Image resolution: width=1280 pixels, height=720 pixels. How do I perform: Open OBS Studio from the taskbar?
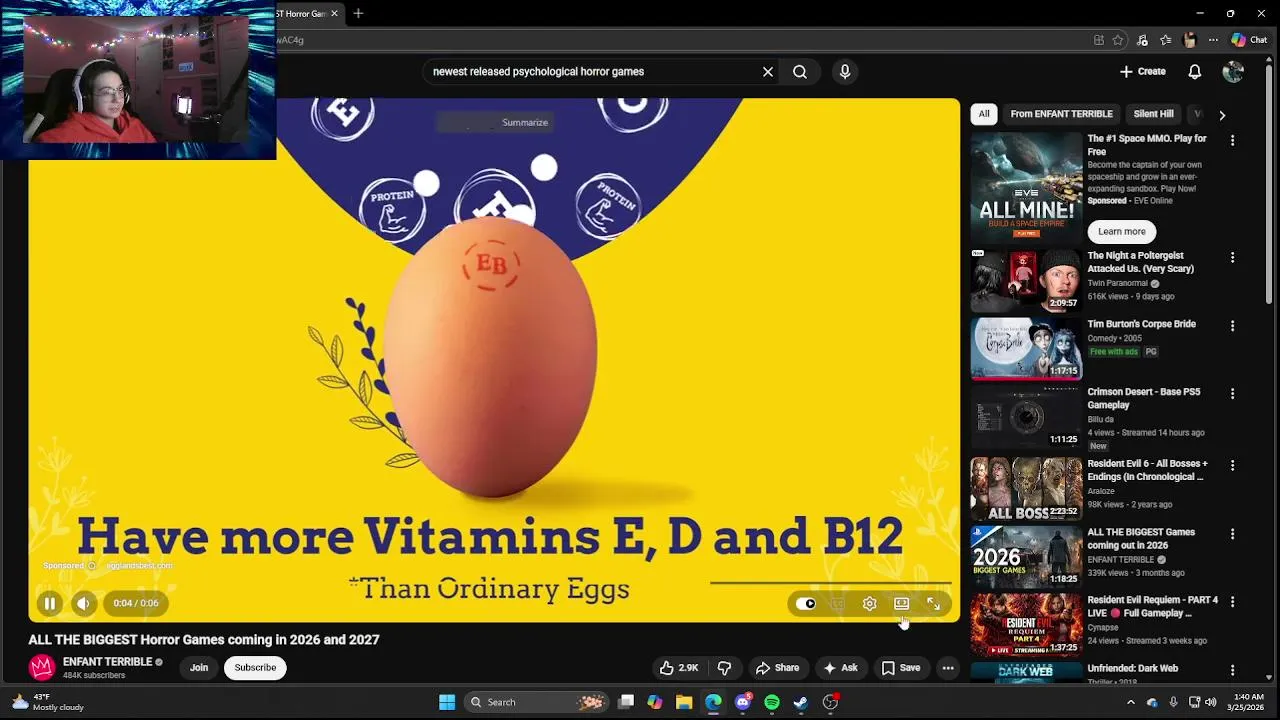pos(830,702)
